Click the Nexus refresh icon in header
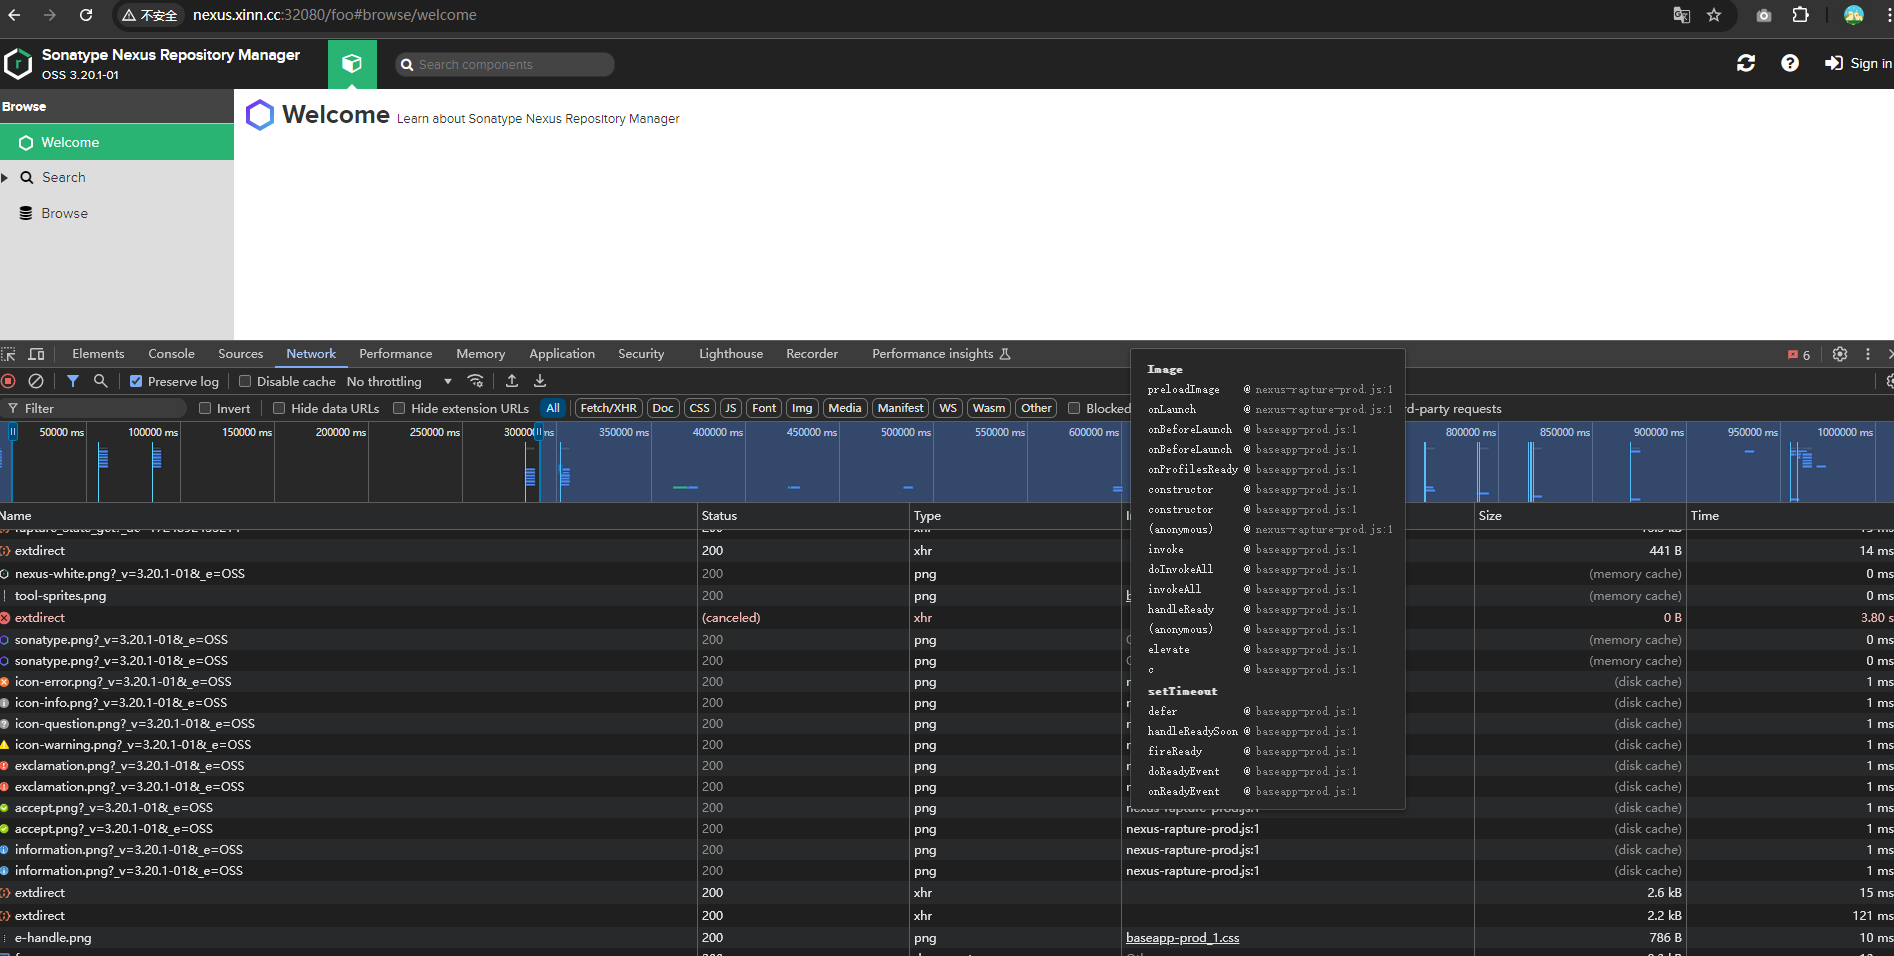 tap(1746, 63)
